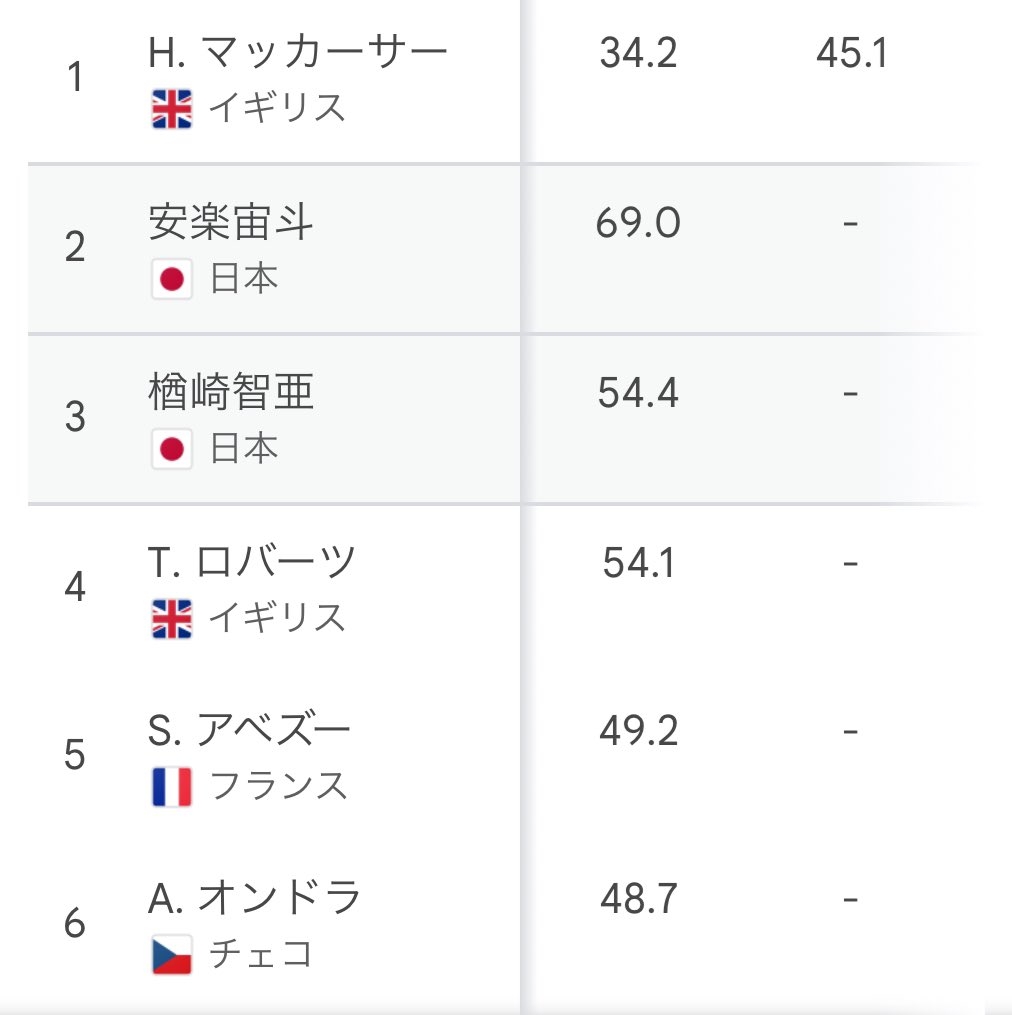1012x1015 pixels.
Task: Click the UK flag beside H. マッカーサー
Action: click(x=172, y=109)
